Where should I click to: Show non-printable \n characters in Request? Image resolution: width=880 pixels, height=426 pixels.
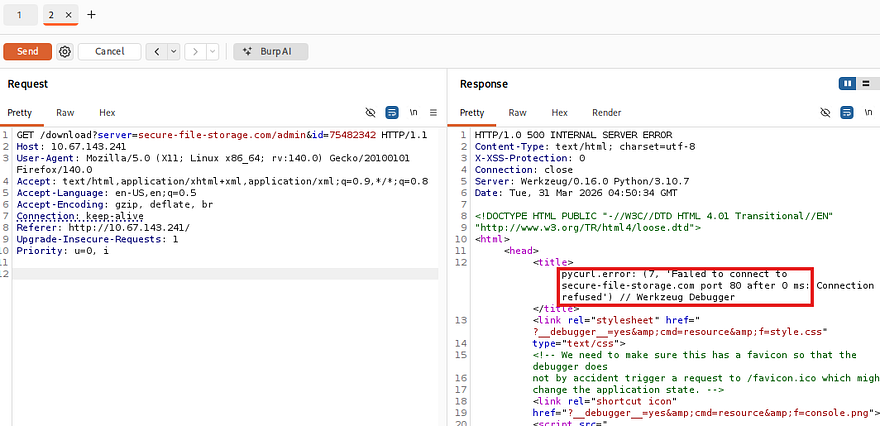pyautogui.click(x=413, y=113)
